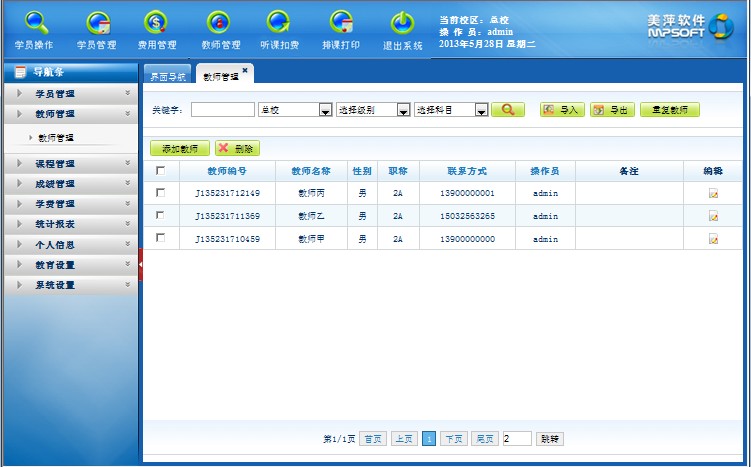Collapse the sidebar using the red splitter arrow
The width and height of the screenshot is (751, 467).
pyautogui.click(x=140, y=263)
